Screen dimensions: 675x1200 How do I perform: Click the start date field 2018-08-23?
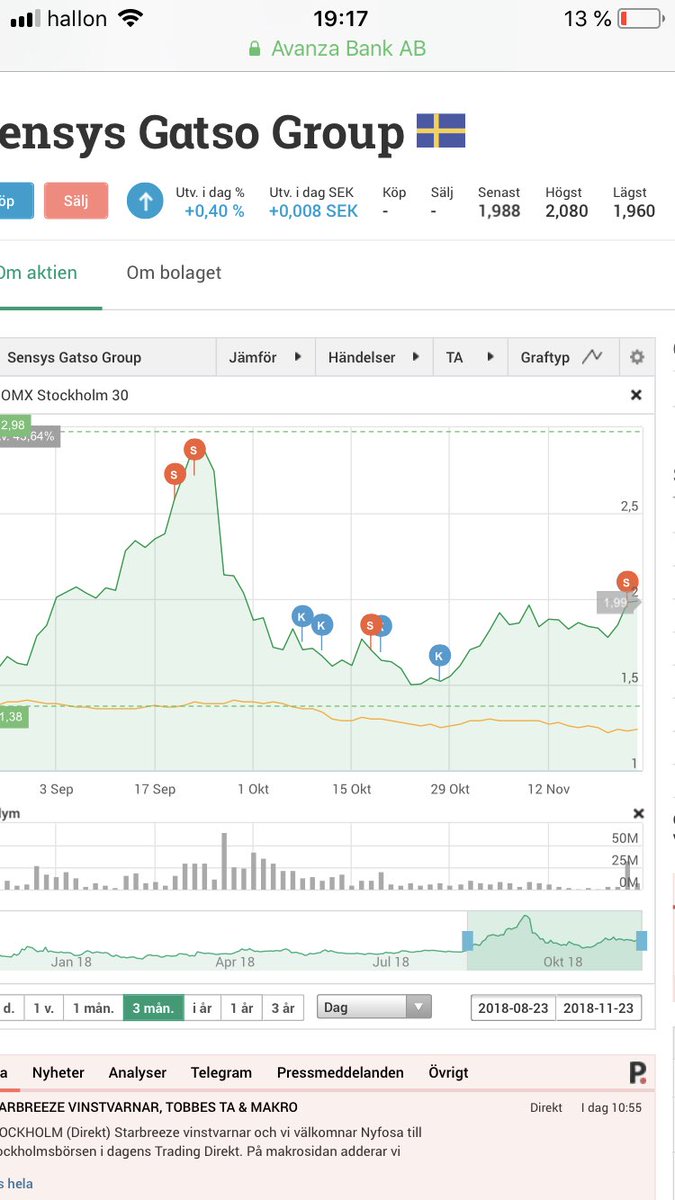click(x=513, y=1007)
